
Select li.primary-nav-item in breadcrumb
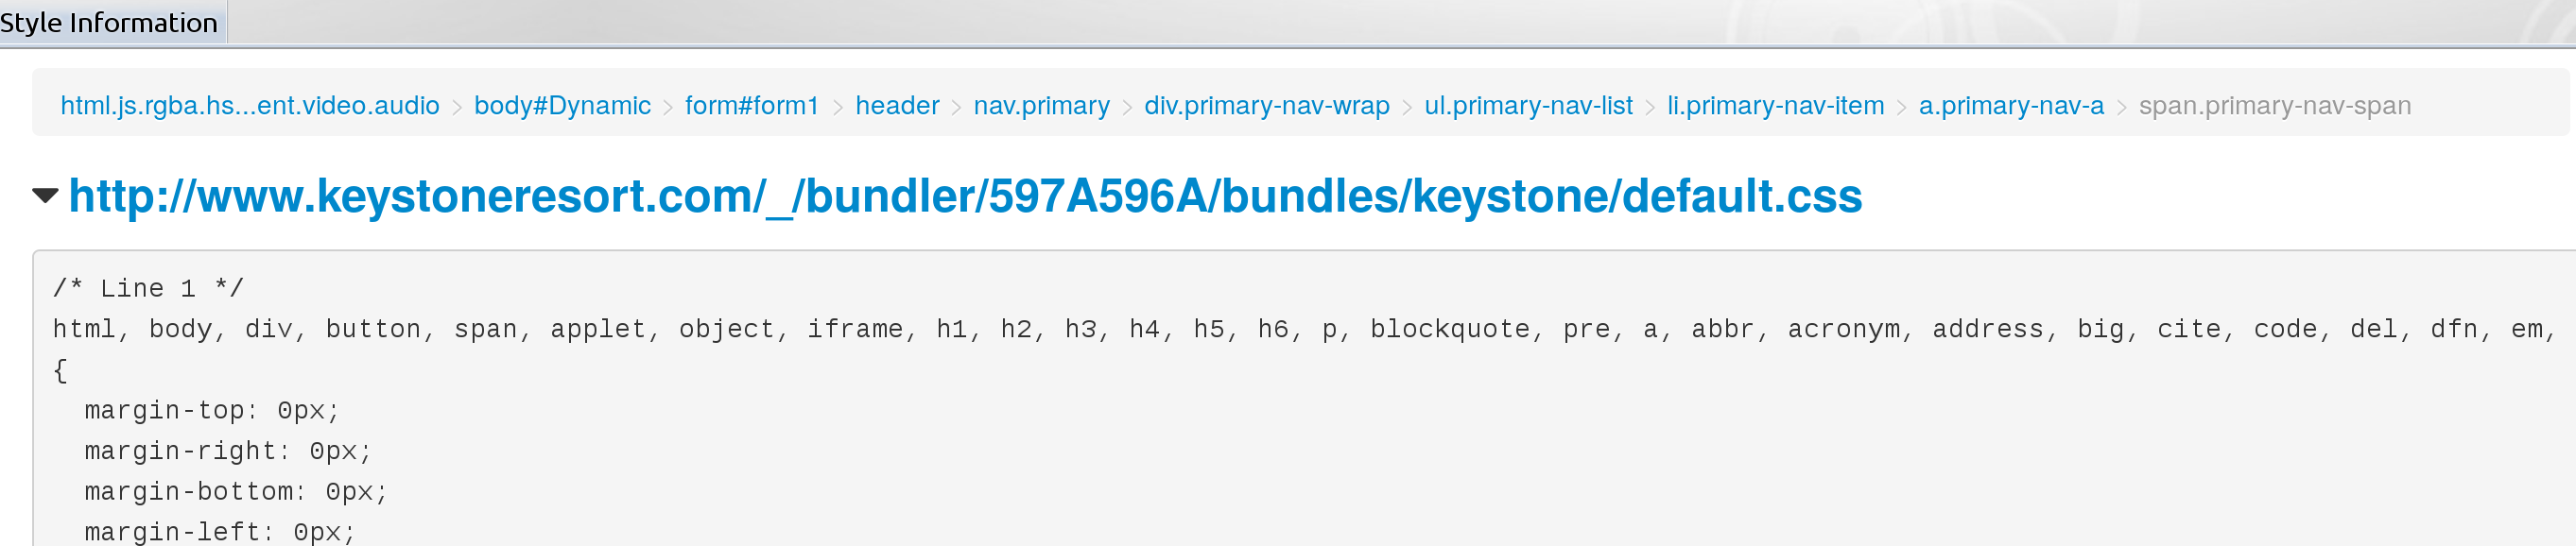click(1775, 106)
